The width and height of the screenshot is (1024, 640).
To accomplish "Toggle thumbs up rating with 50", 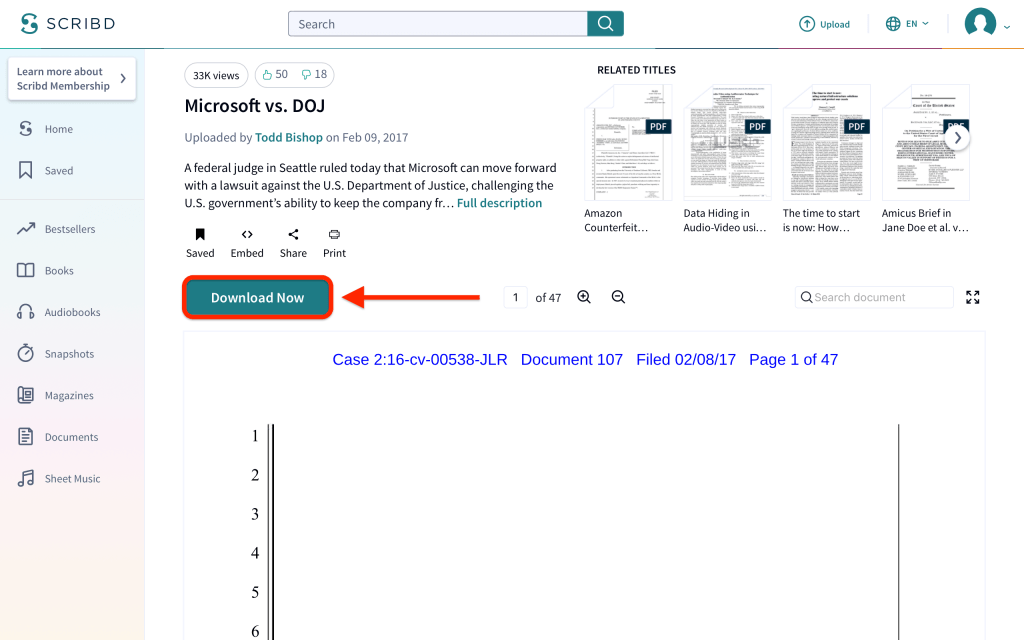I will coord(273,75).
